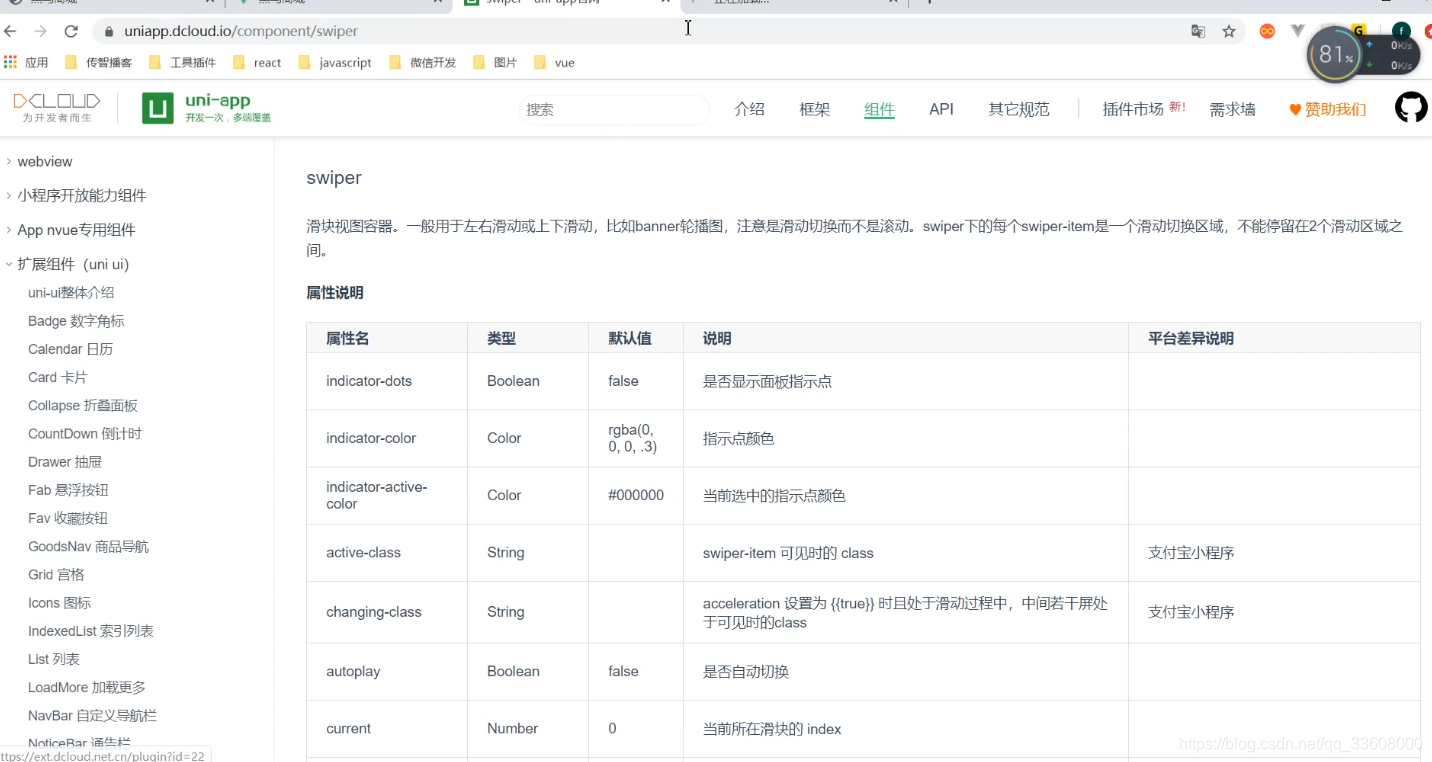Open the Calendar 日历 sidebar entry
Viewport: 1432px width, 762px height.
coord(70,348)
